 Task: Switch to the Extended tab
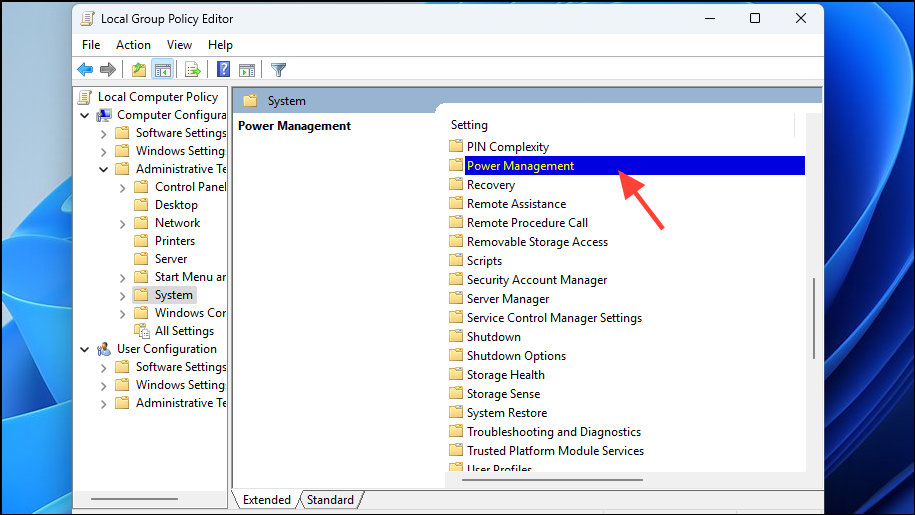267,500
